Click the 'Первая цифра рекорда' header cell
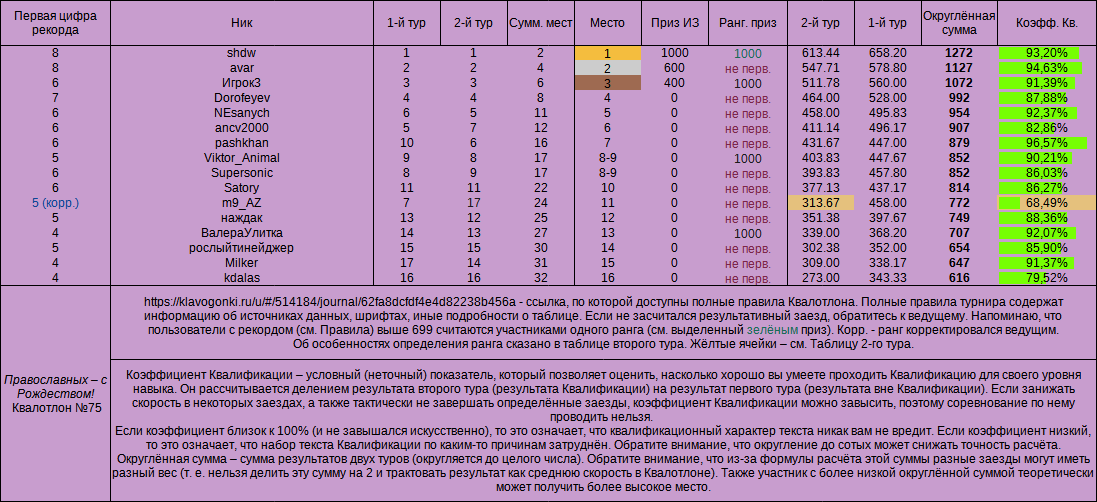 [55, 23]
